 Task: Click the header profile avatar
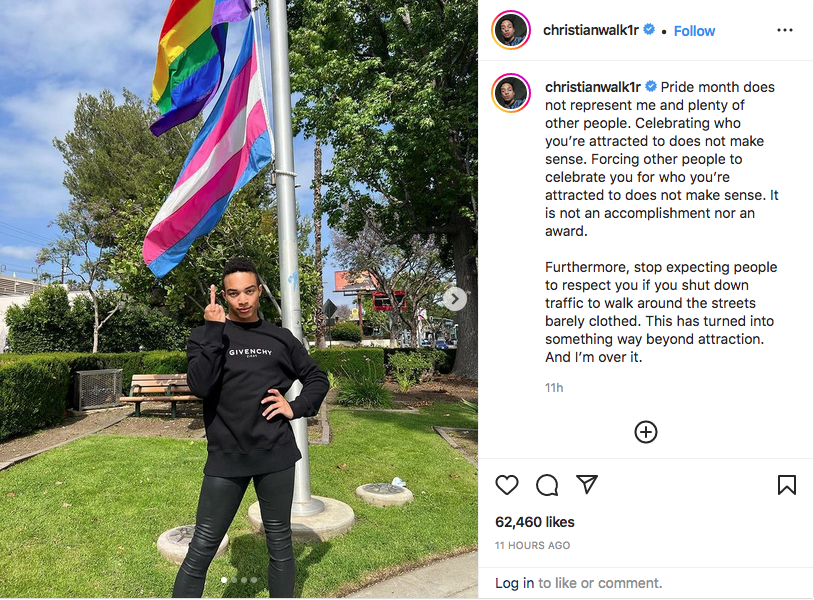[511, 30]
